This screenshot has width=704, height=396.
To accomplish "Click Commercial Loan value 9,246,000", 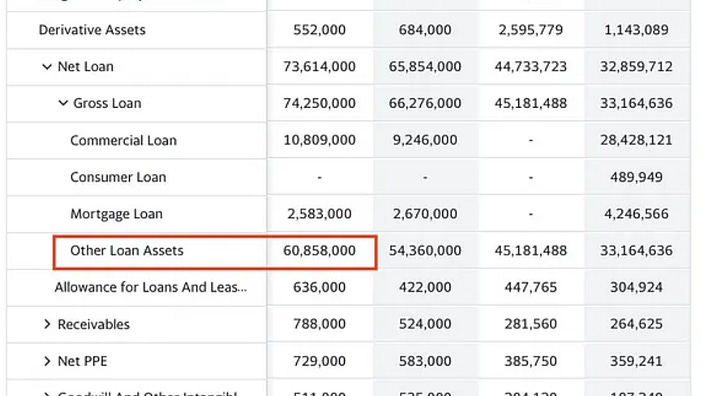I will click(x=425, y=140).
